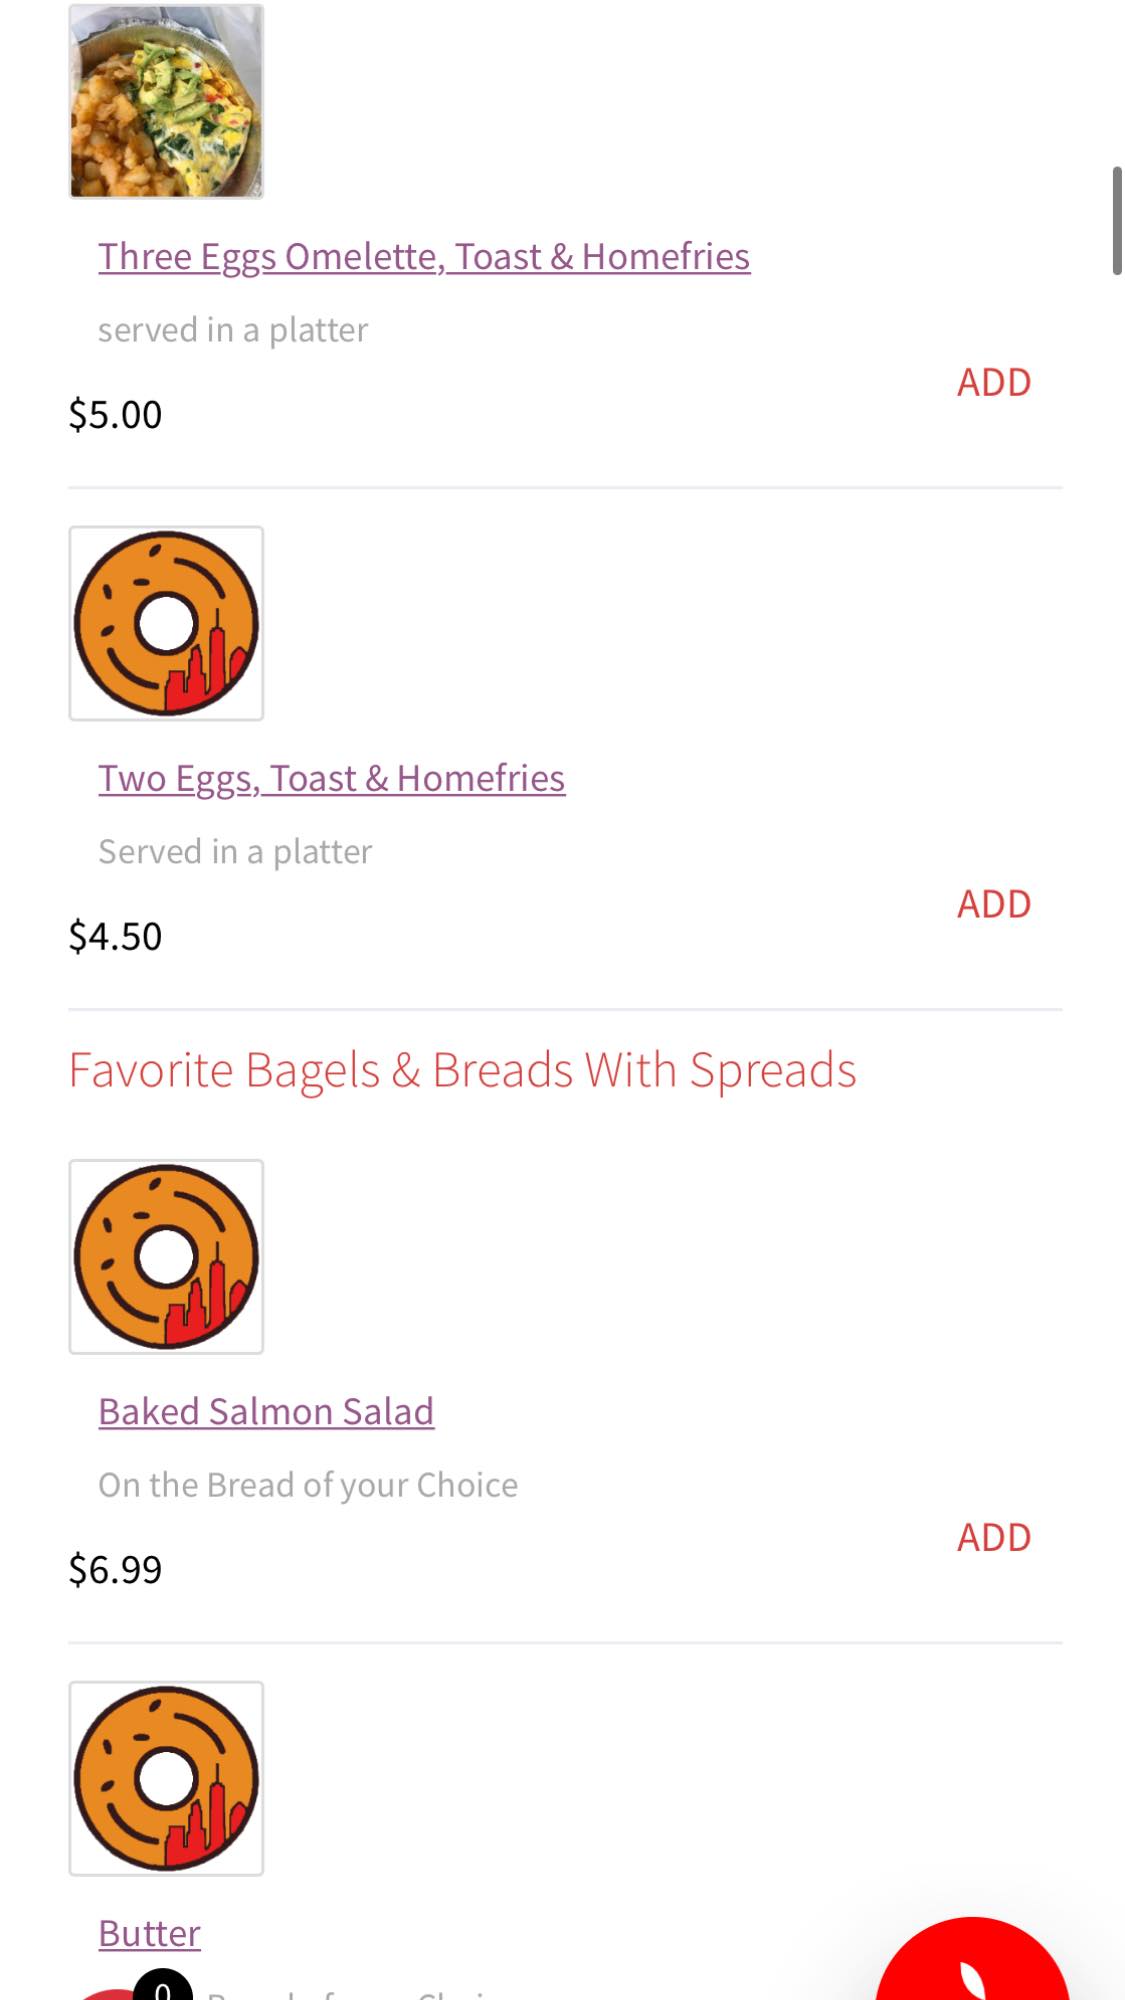Open the Butter item link
This screenshot has width=1125, height=2000.
pyautogui.click(x=149, y=1934)
